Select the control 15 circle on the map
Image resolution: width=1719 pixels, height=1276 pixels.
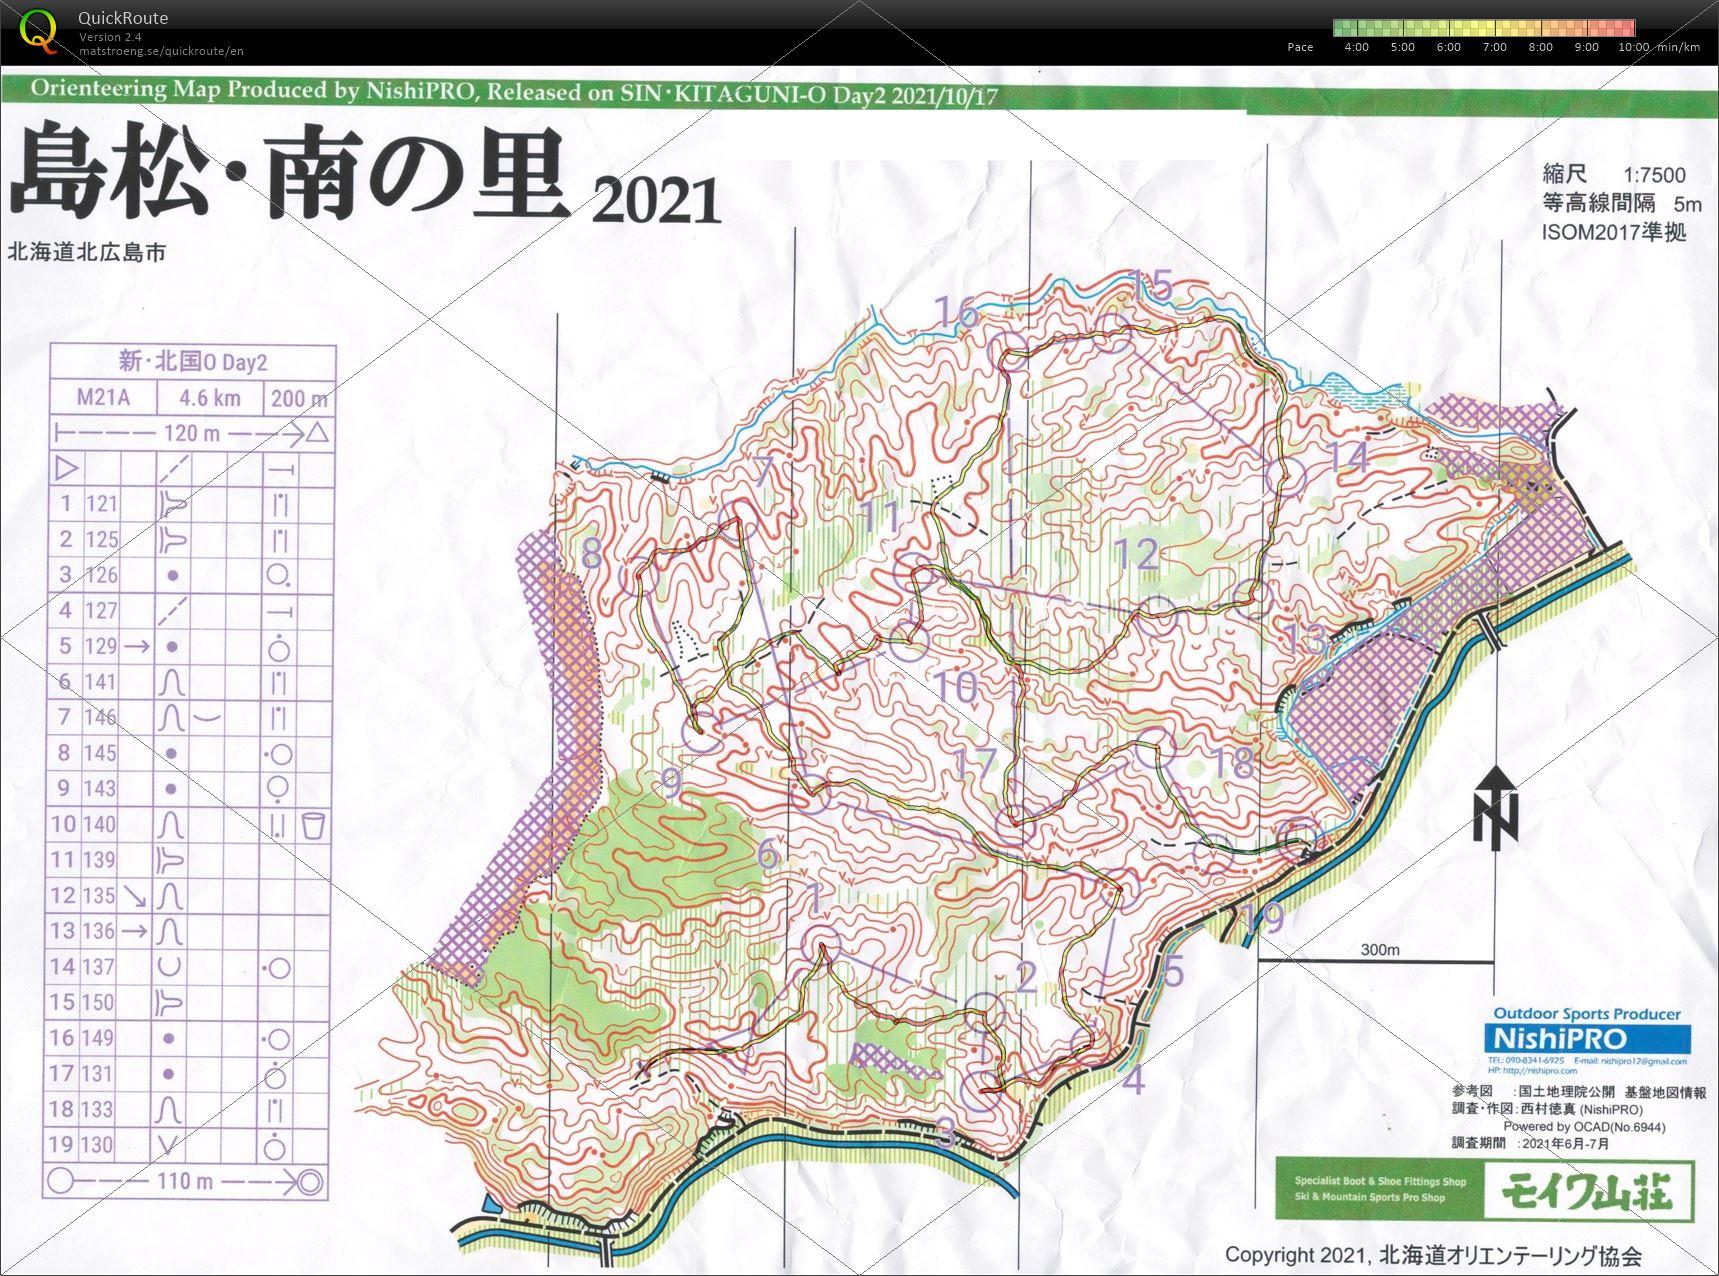tap(1111, 332)
